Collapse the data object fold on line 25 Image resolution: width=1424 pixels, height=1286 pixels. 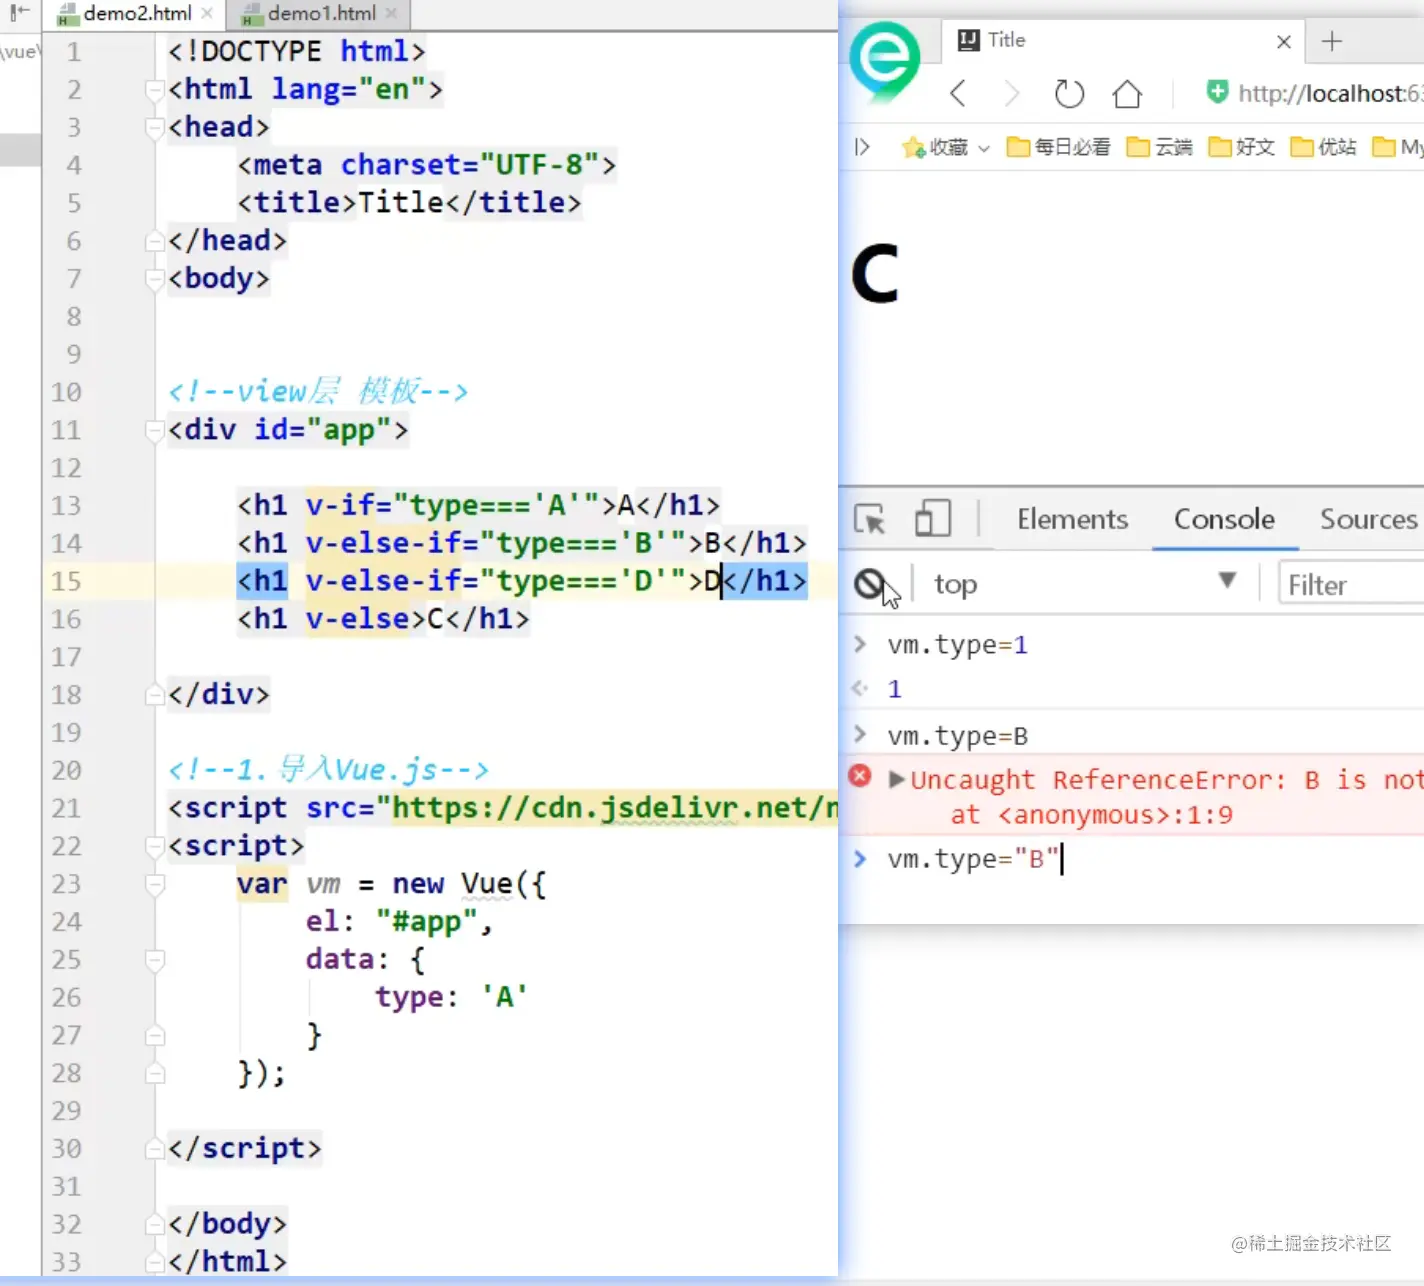coord(155,961)
